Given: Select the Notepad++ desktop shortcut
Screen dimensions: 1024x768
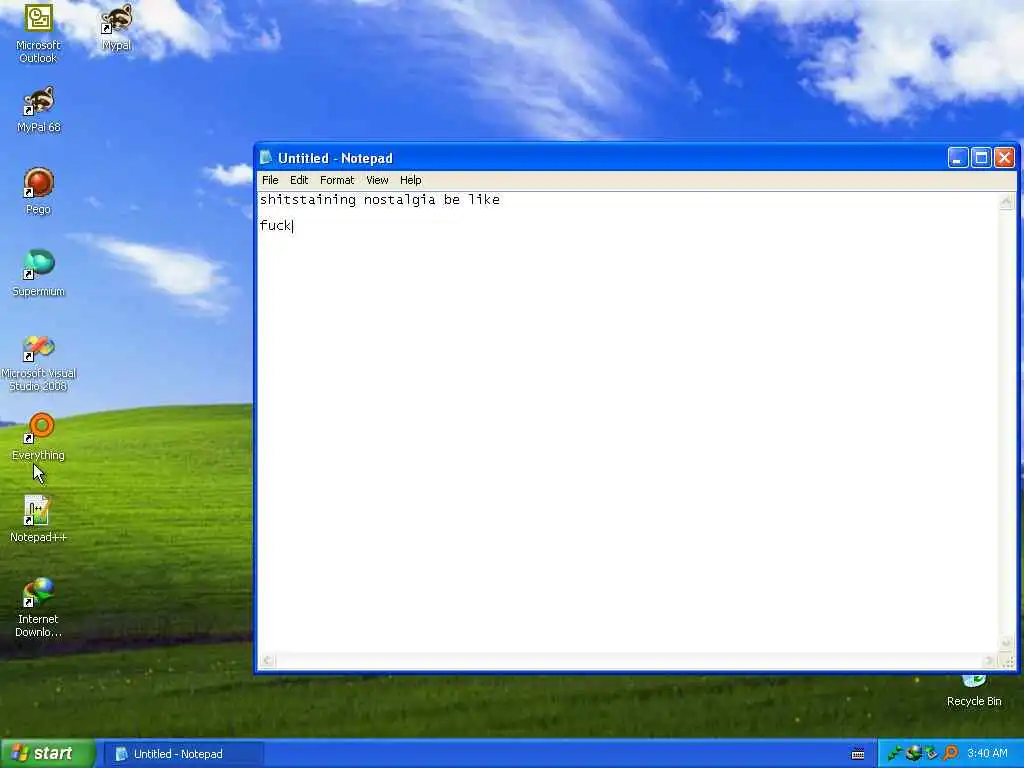Looking at the screenshot, I should pyautogui.click(x=38, y=520).
